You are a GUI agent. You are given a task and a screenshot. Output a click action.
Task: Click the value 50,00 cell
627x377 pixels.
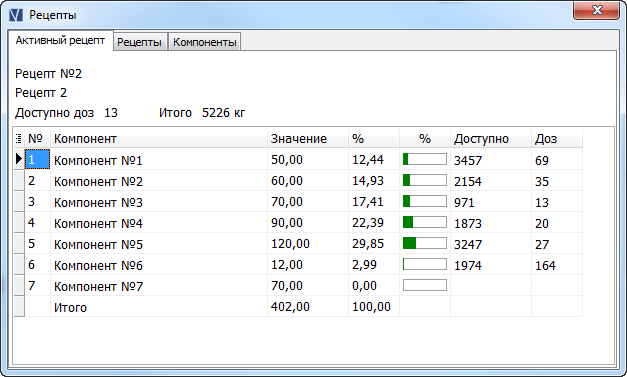[308, 160]
